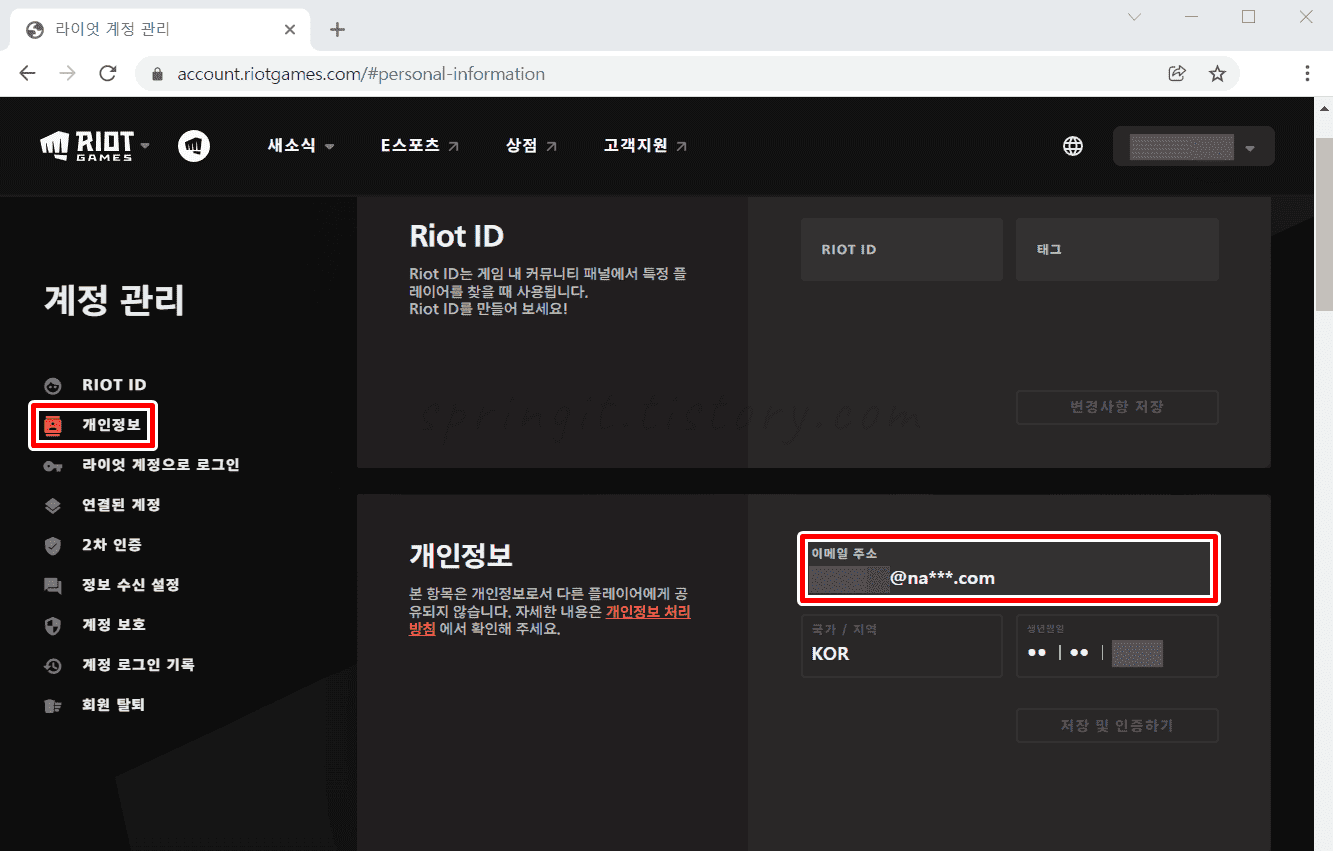This screenshot has width=1333, height=851.
Task: Open the 고객지원 link
Action: (645, 146)
